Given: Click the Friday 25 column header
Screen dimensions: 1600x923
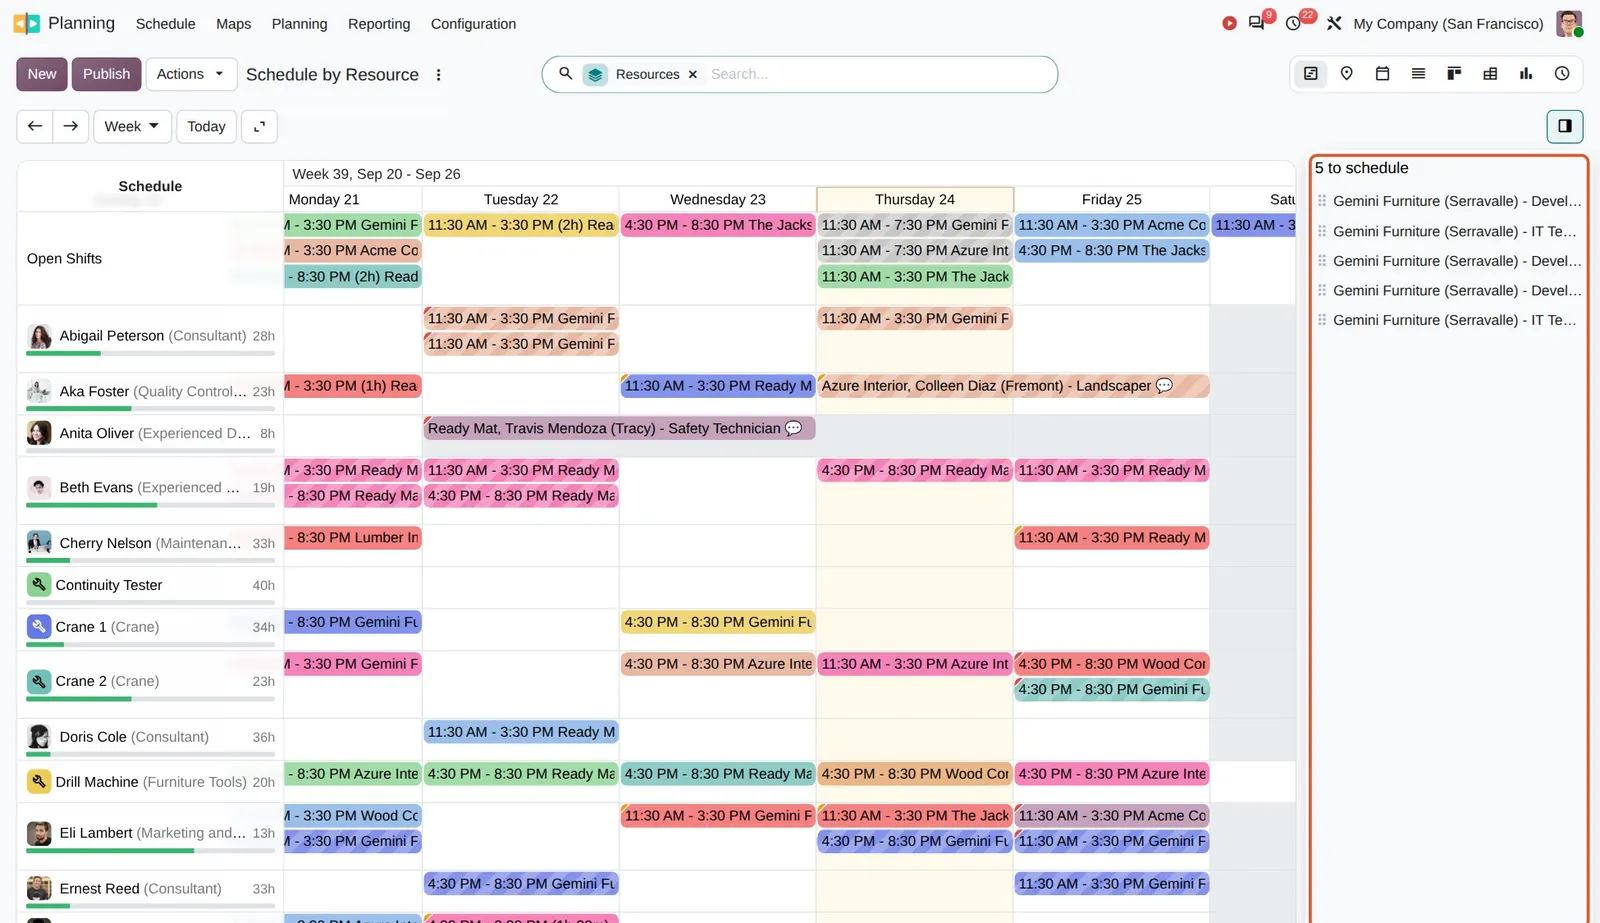Looking at the screenshot, I should click(1111, 199).
